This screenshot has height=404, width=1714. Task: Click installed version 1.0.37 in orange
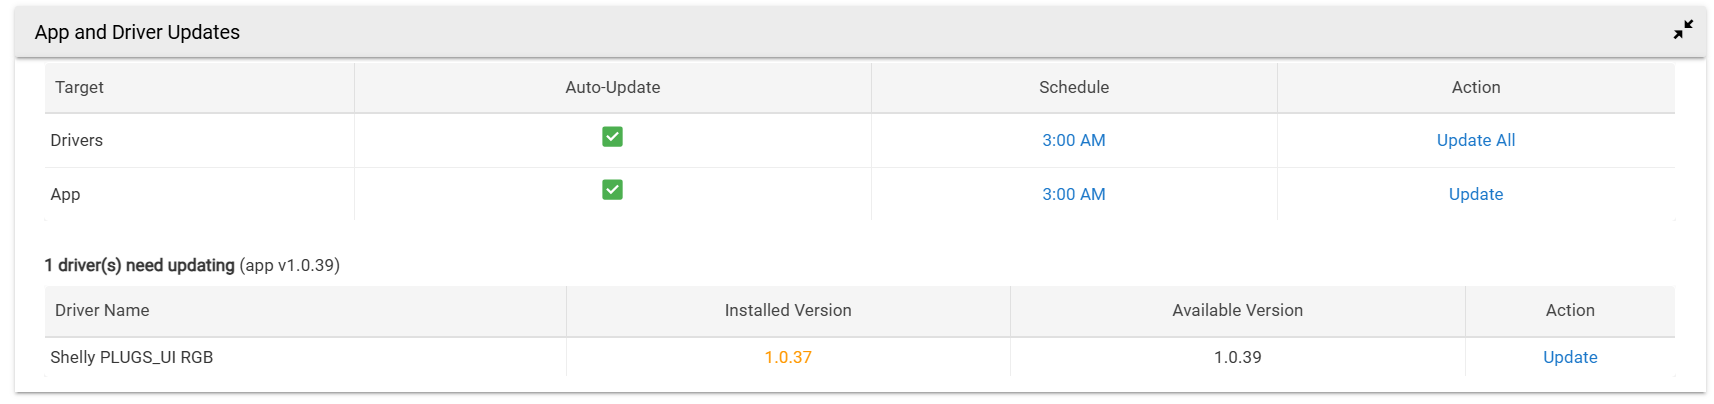[x=788, y=357]
